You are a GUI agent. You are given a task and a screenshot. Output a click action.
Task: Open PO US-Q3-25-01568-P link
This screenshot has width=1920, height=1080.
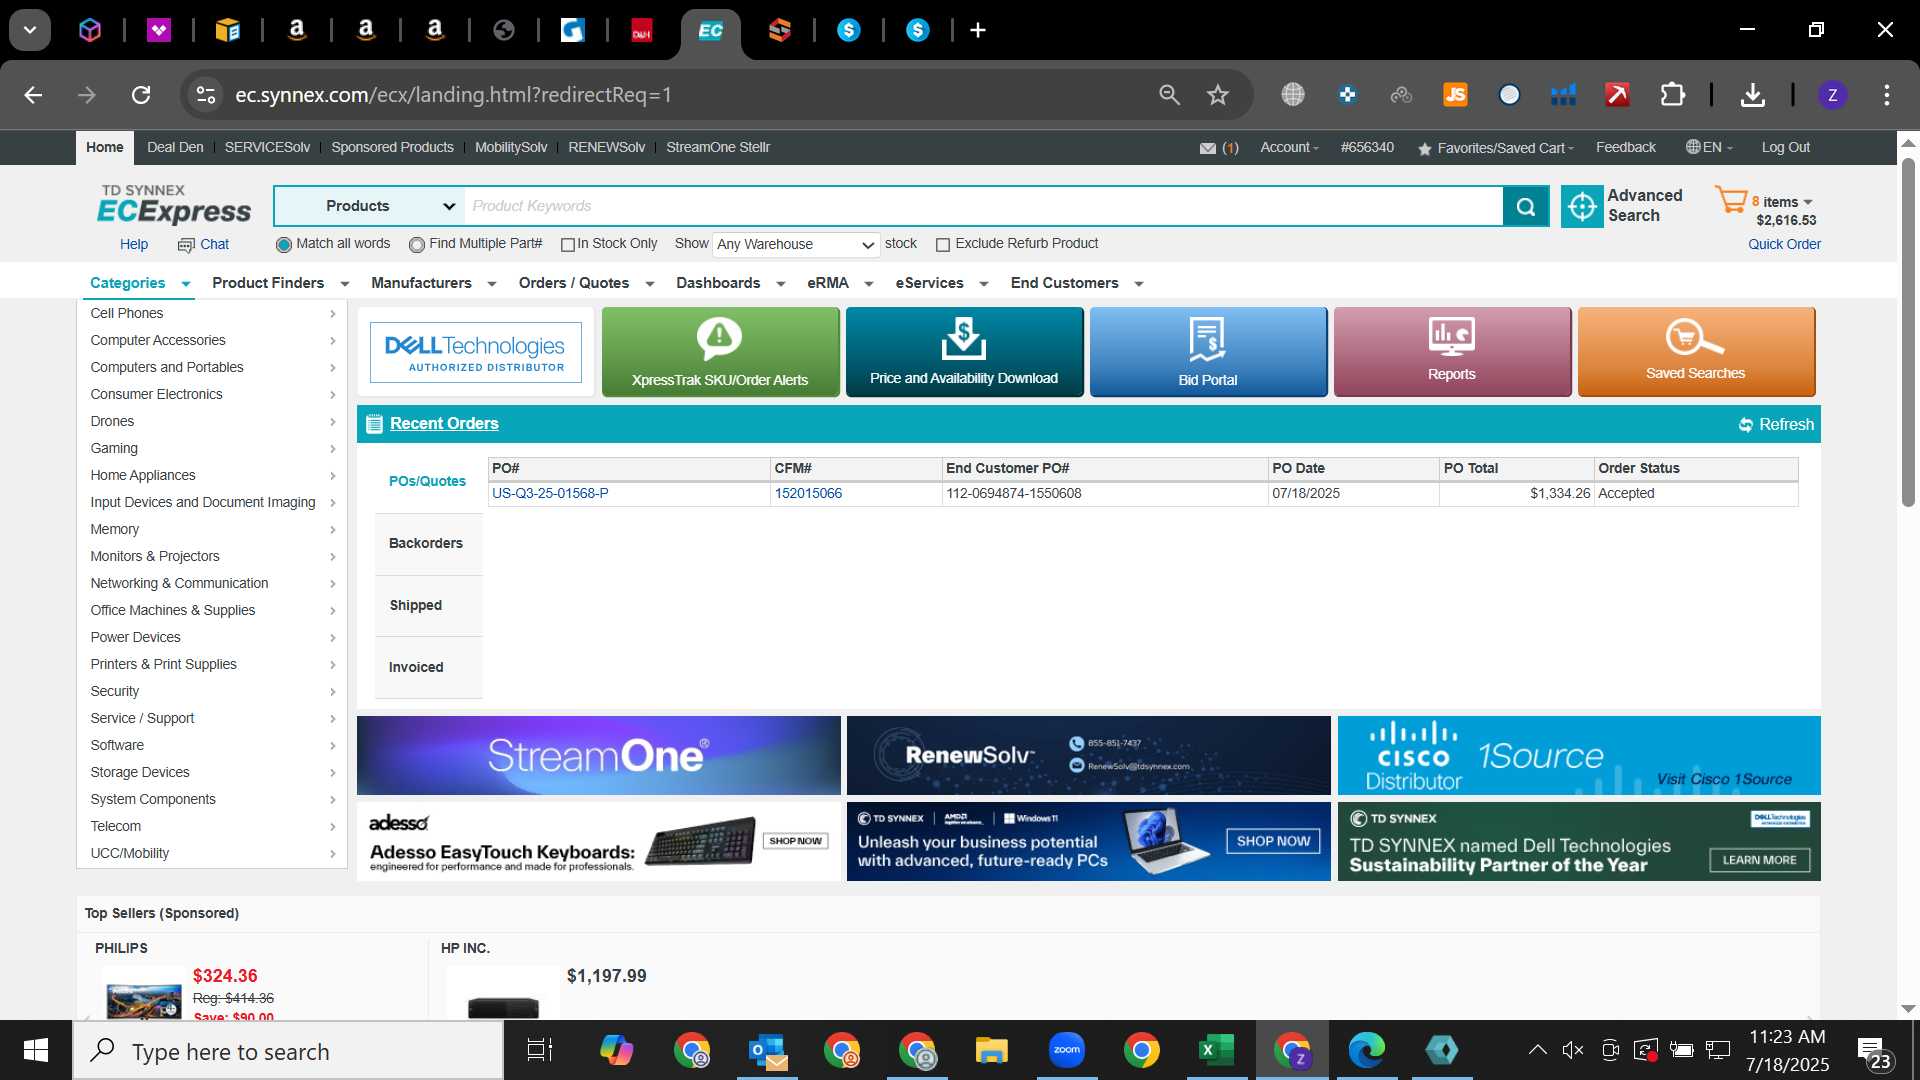coord(550,493)
